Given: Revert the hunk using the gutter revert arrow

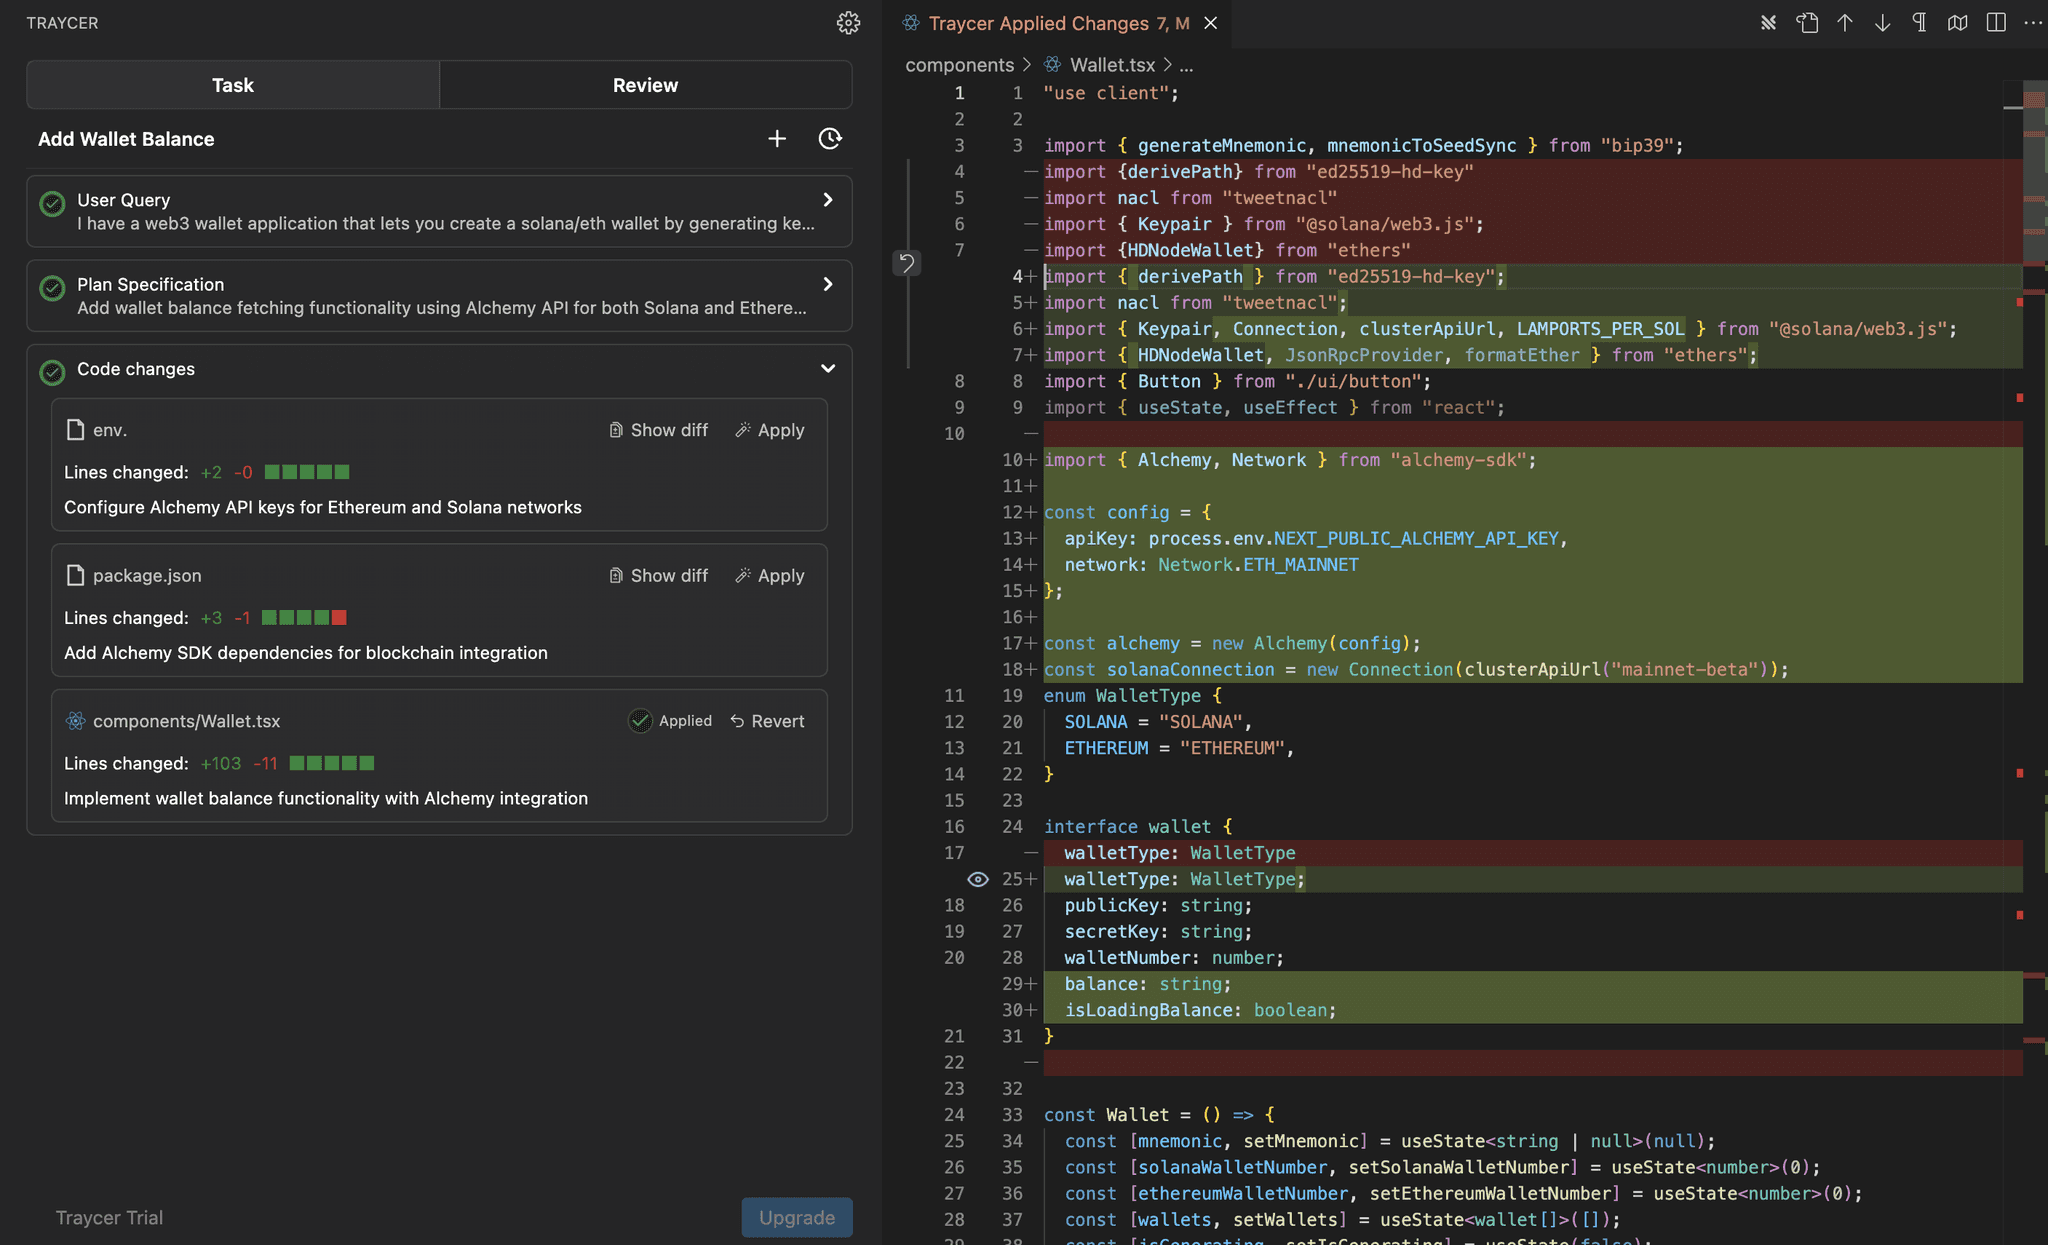Looking at the screenshot, I should coord(906,263).
